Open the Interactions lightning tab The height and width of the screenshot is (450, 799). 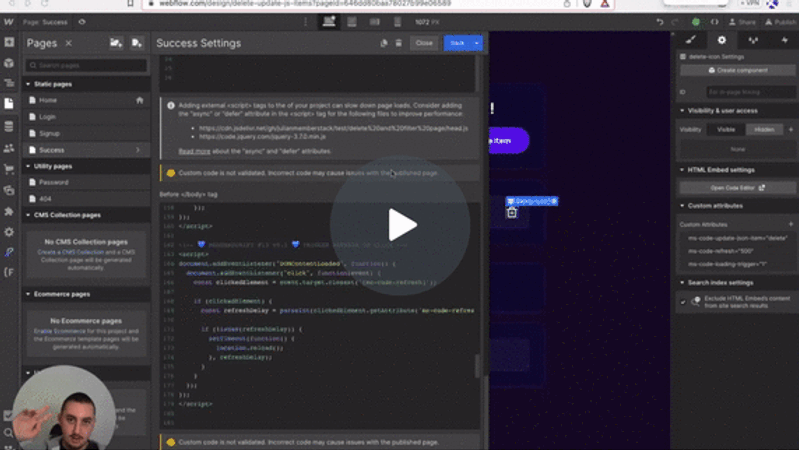point(784,40)
